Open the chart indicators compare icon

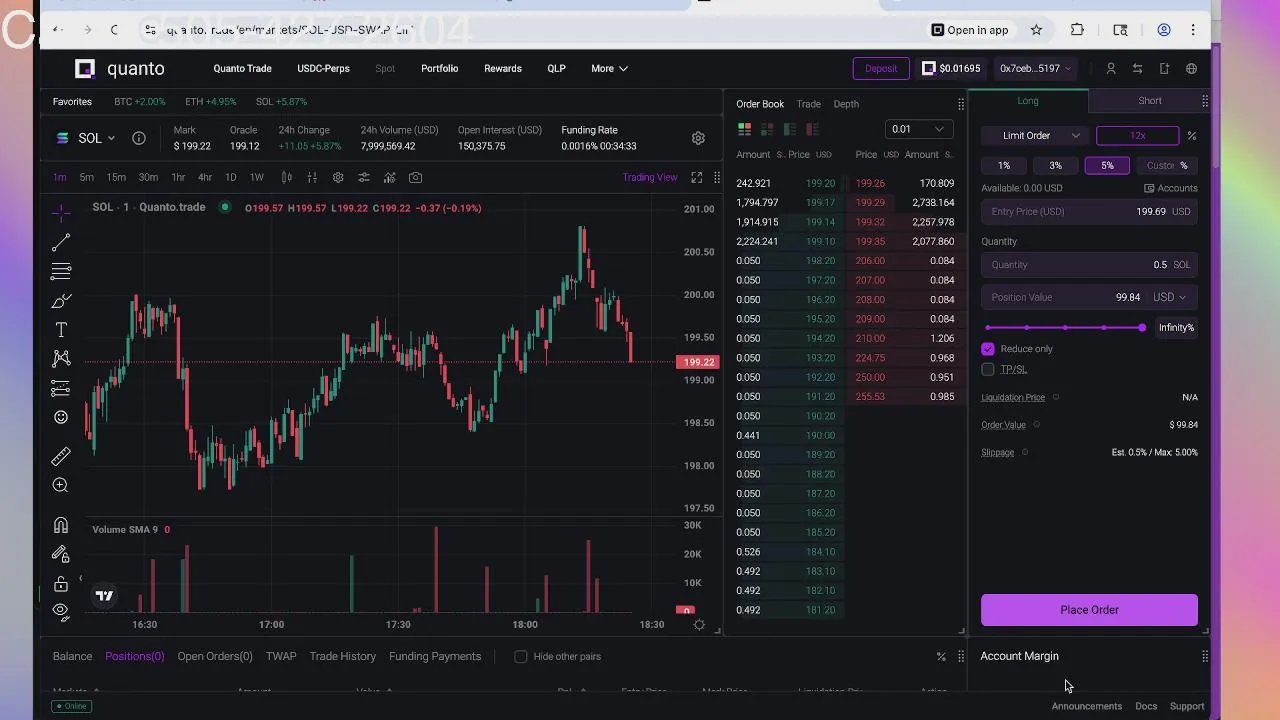364,177
